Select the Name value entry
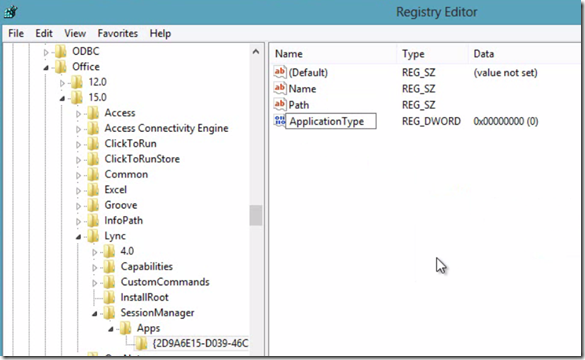This screenshot has height=360, width=585. click(x=302, y=89)
